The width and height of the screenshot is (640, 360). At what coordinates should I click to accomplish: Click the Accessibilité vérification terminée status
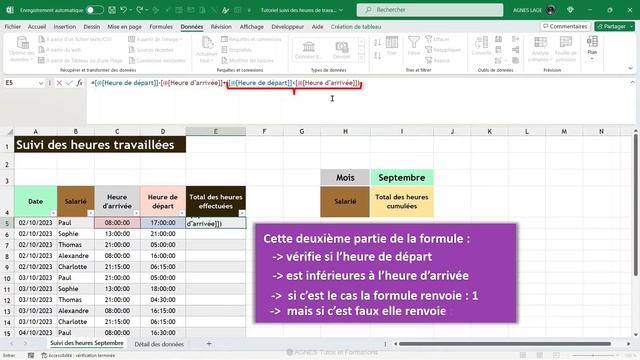pos(78,356)
